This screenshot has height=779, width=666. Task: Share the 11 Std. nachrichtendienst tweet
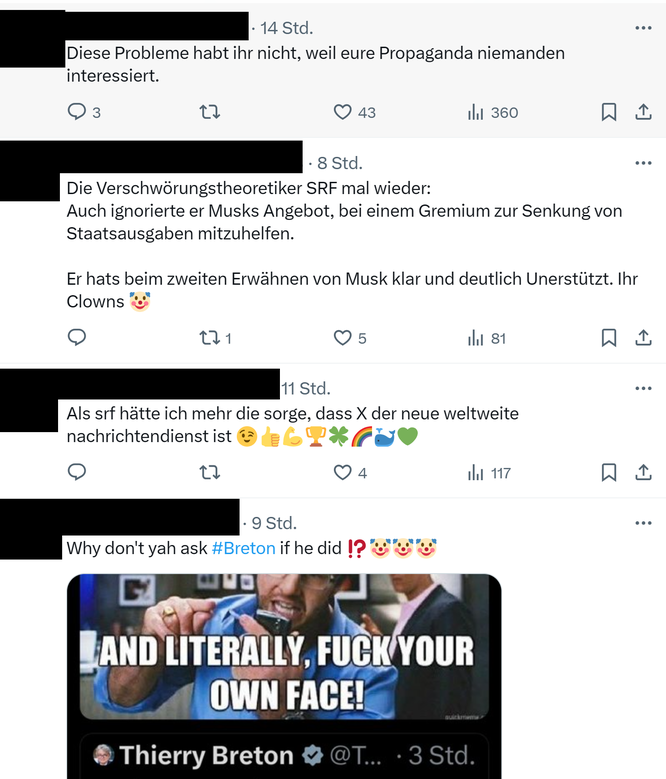643,472
